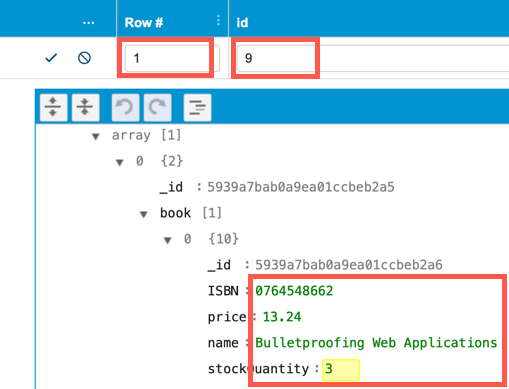Collapse the 0 {2} object node
Screen dimensions: 509x389
[x=120, y=162]
